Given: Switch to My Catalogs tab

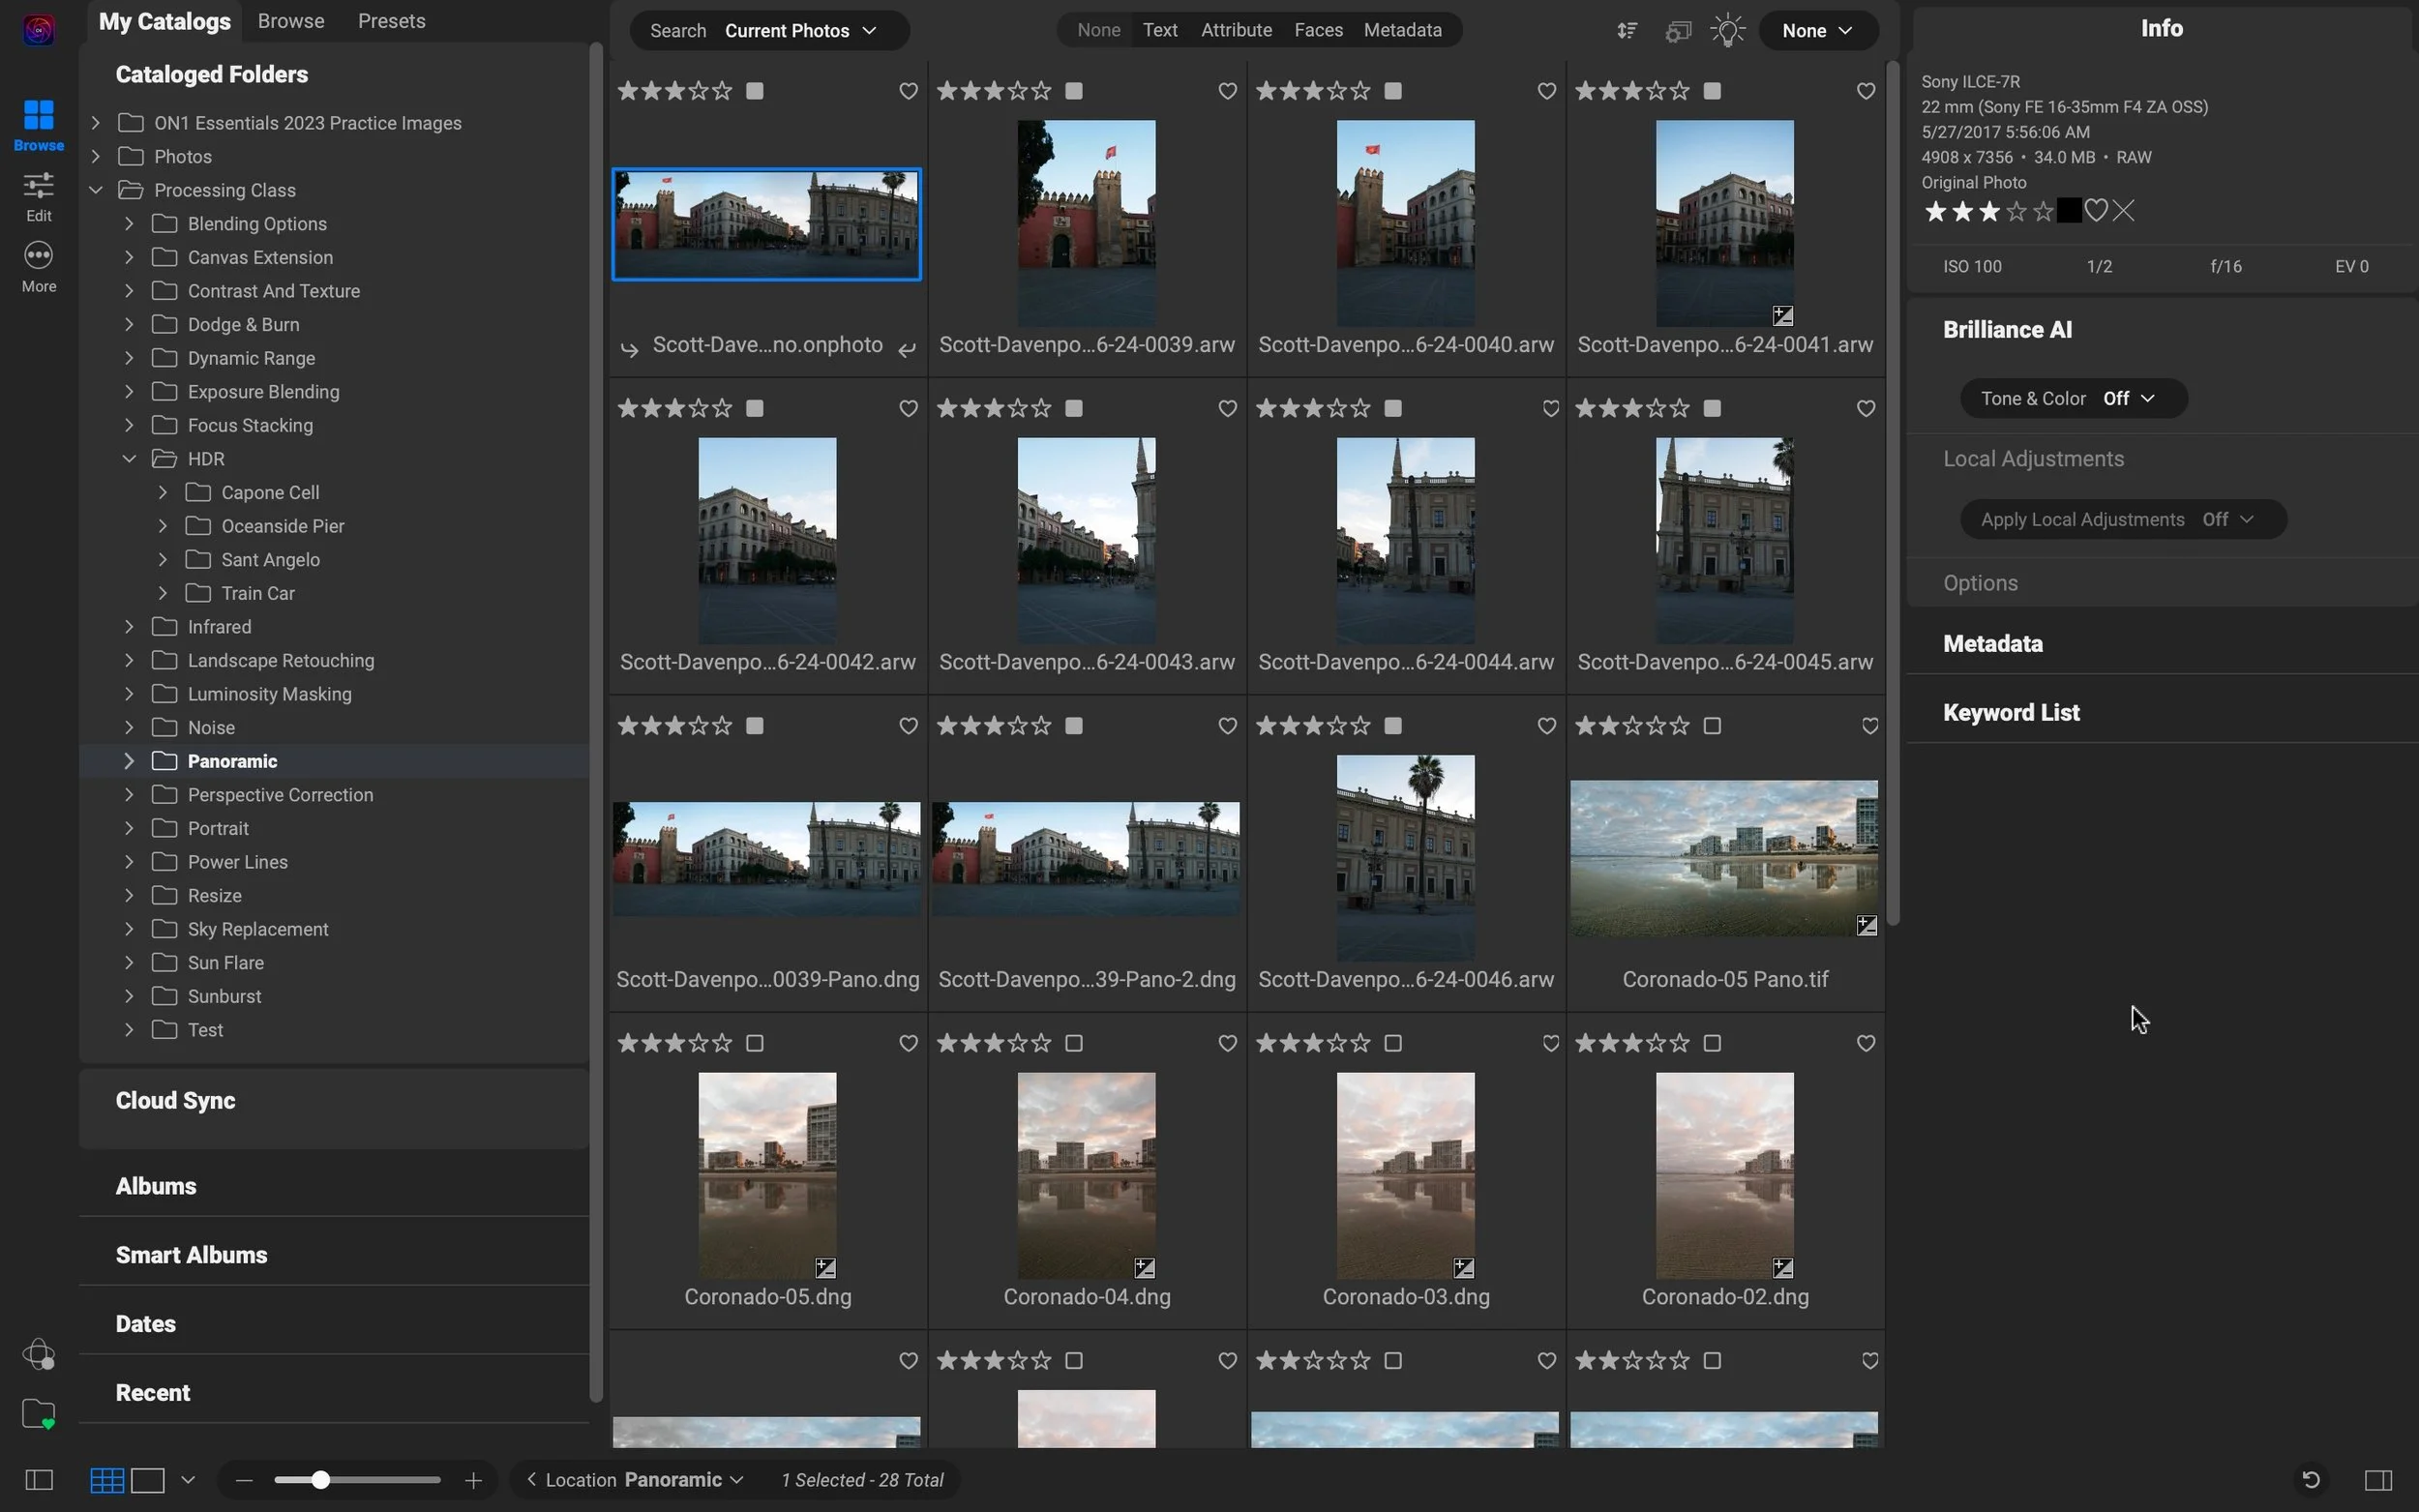Looking at the screenshot, I should [165, 21].
